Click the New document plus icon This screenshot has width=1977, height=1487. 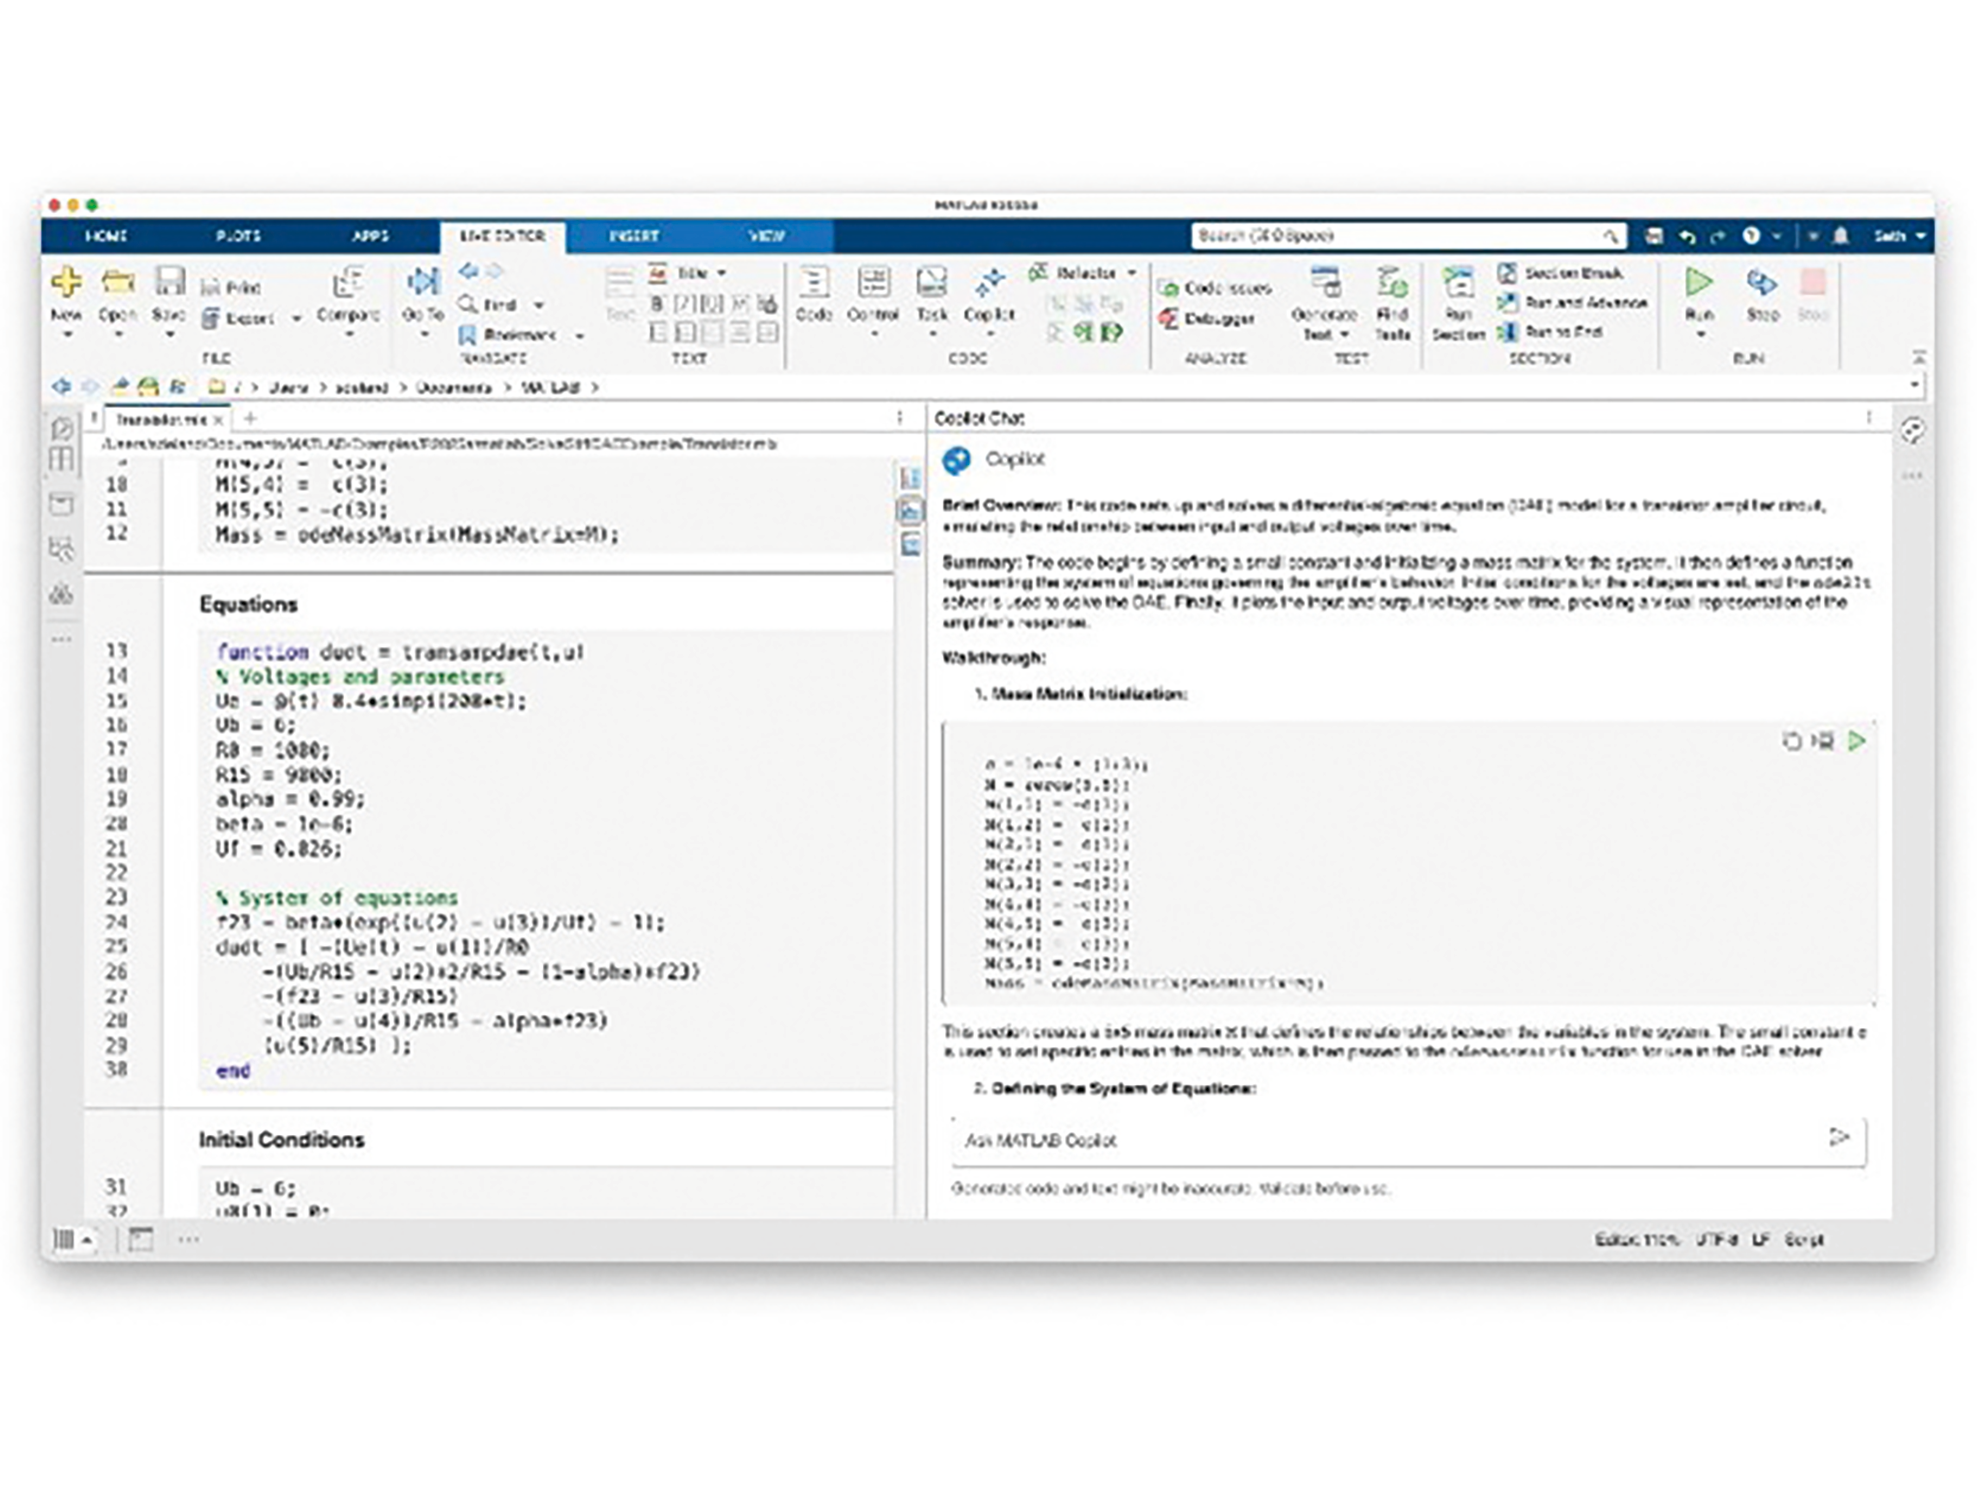click(x=66, y=282)
